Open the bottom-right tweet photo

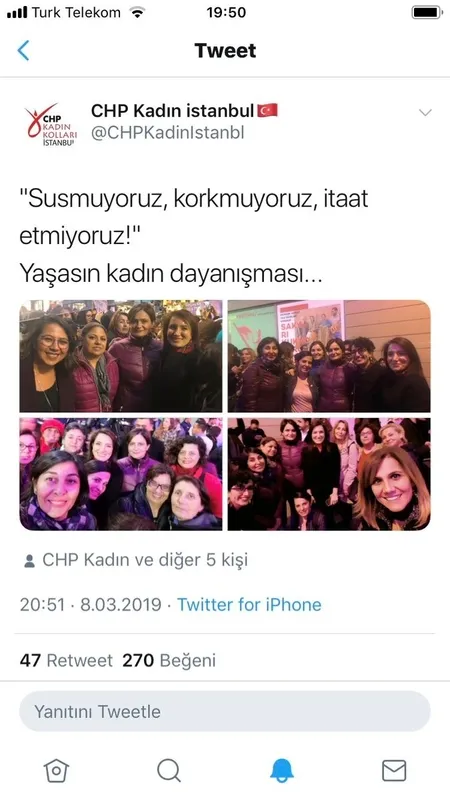click(329, 474)
